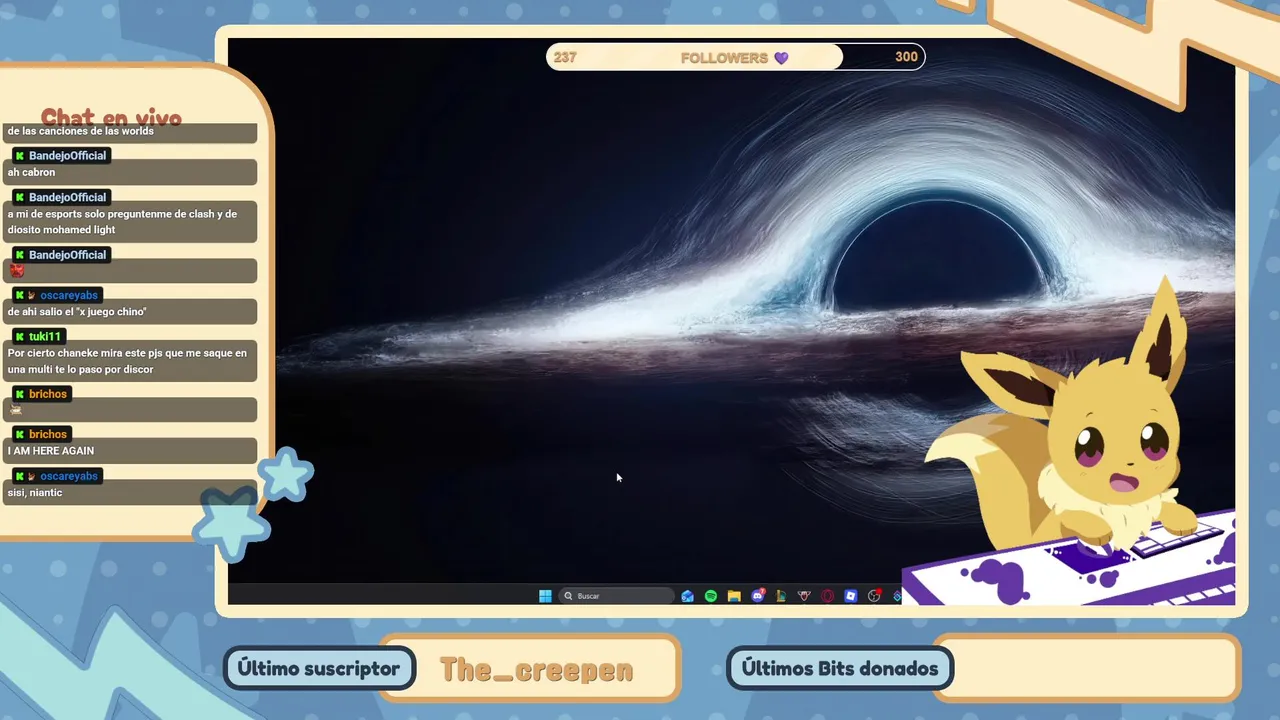The image size is (1280, 720).
Task: Click oscareyabs name above 'x juego chino' message
Action: pyautogui.click(x=69, y=296)
